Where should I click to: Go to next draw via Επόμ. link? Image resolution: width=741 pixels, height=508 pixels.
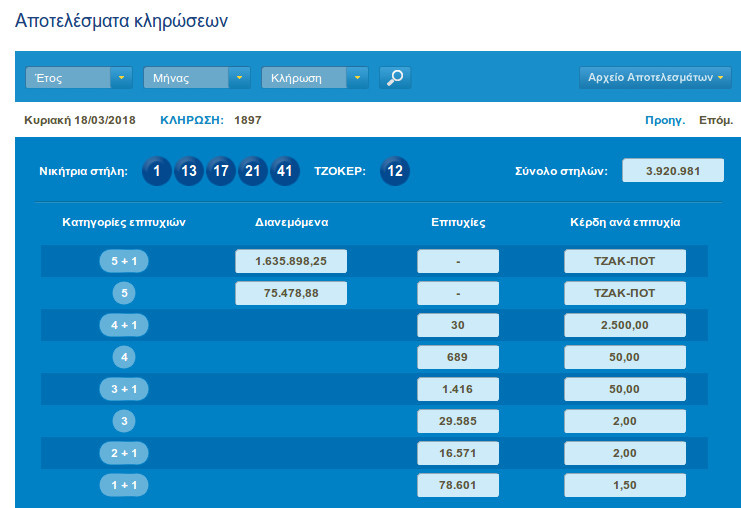715,120
